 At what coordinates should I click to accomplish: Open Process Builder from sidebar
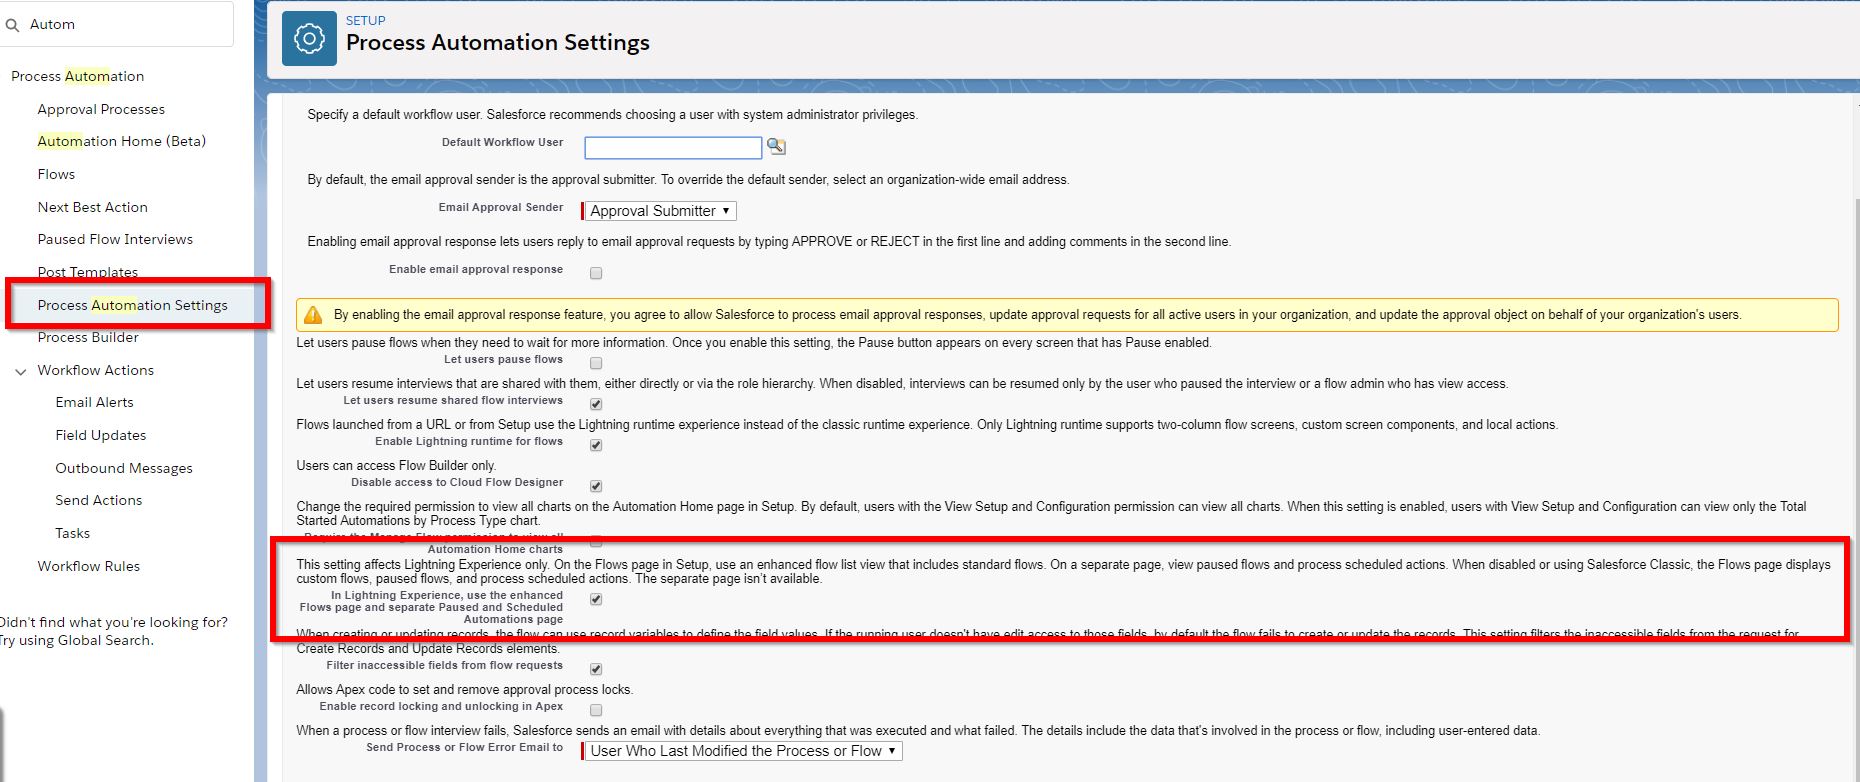point(88,337)
